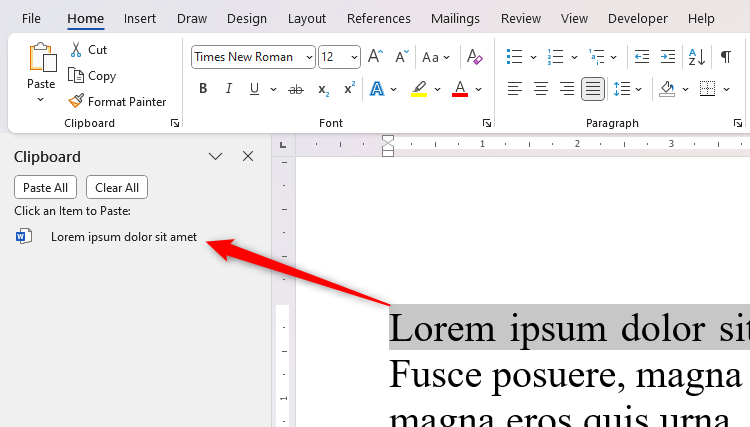Image resolution: width=750 pixels, height=427 pixels.
Task: Open underline style dropdown arrow
Action: [x=273, y=89]
